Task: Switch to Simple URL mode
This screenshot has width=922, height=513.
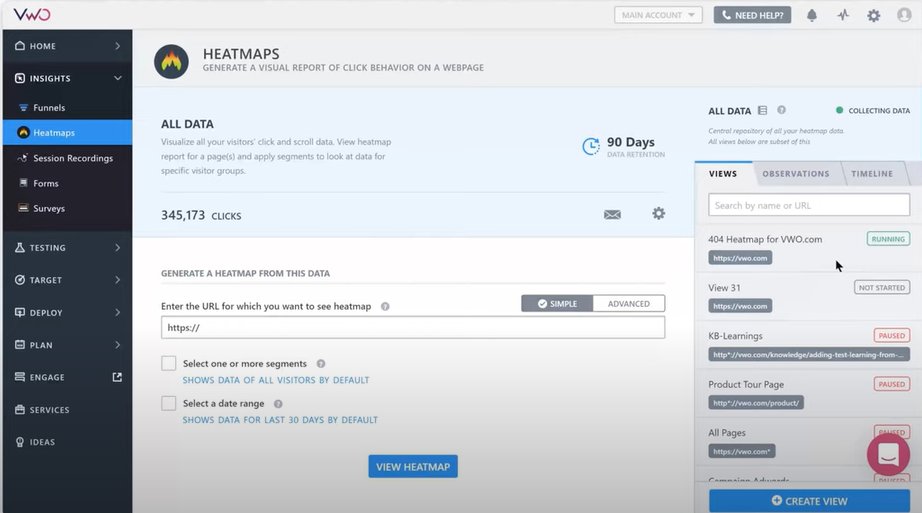Action: tap(557, 304)
